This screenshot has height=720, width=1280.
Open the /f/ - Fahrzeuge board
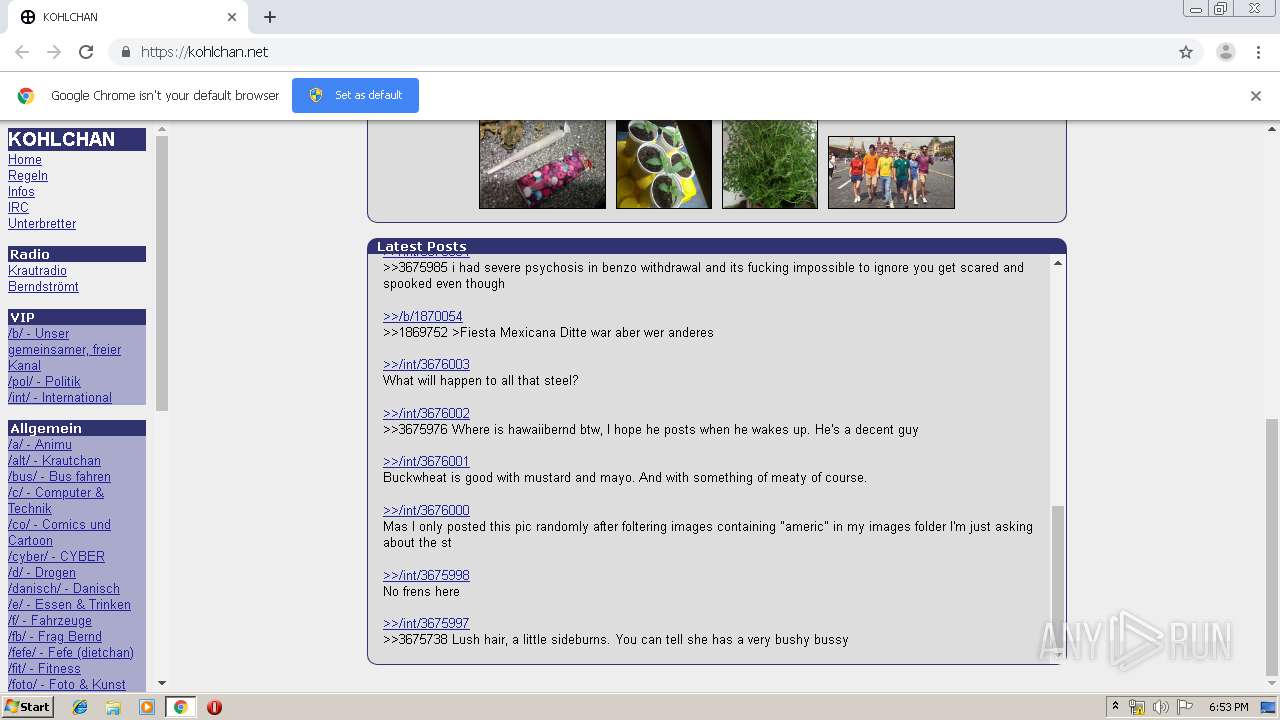click(50, 621)
